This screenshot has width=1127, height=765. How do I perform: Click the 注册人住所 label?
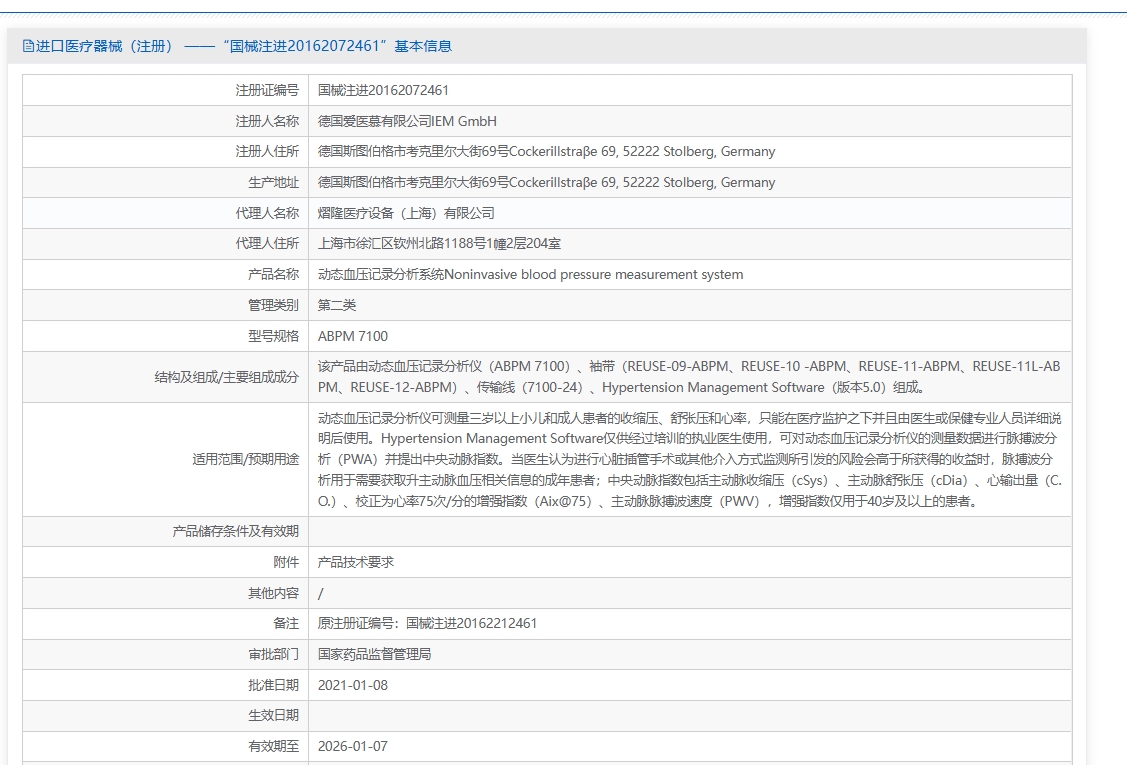point(267,152)
